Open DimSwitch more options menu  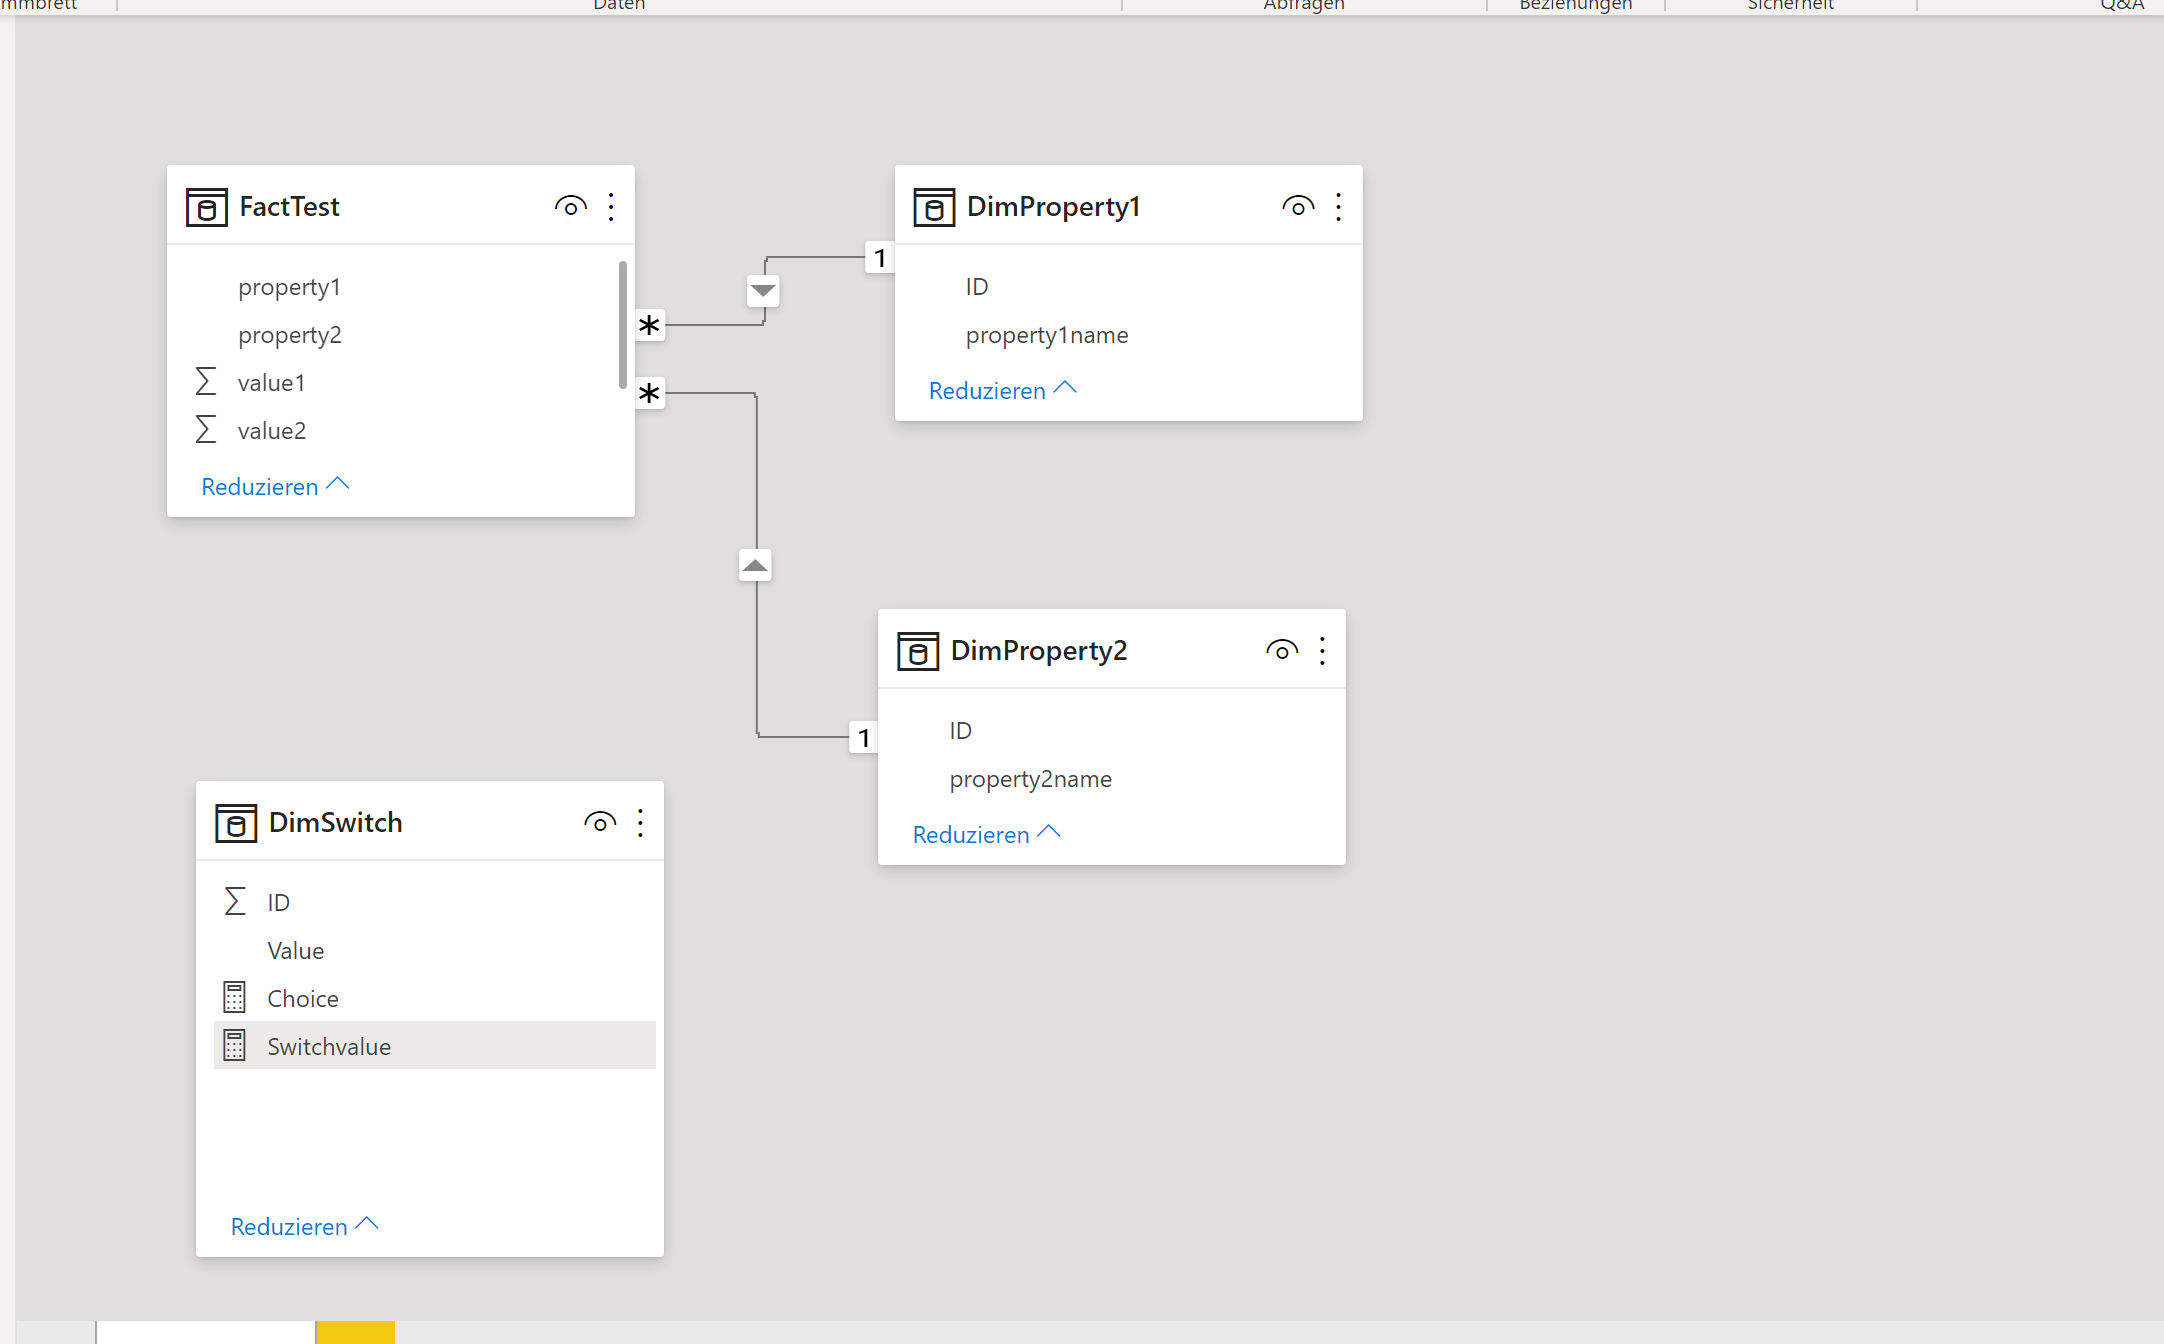pyautogui.click(x=640, y=823)
